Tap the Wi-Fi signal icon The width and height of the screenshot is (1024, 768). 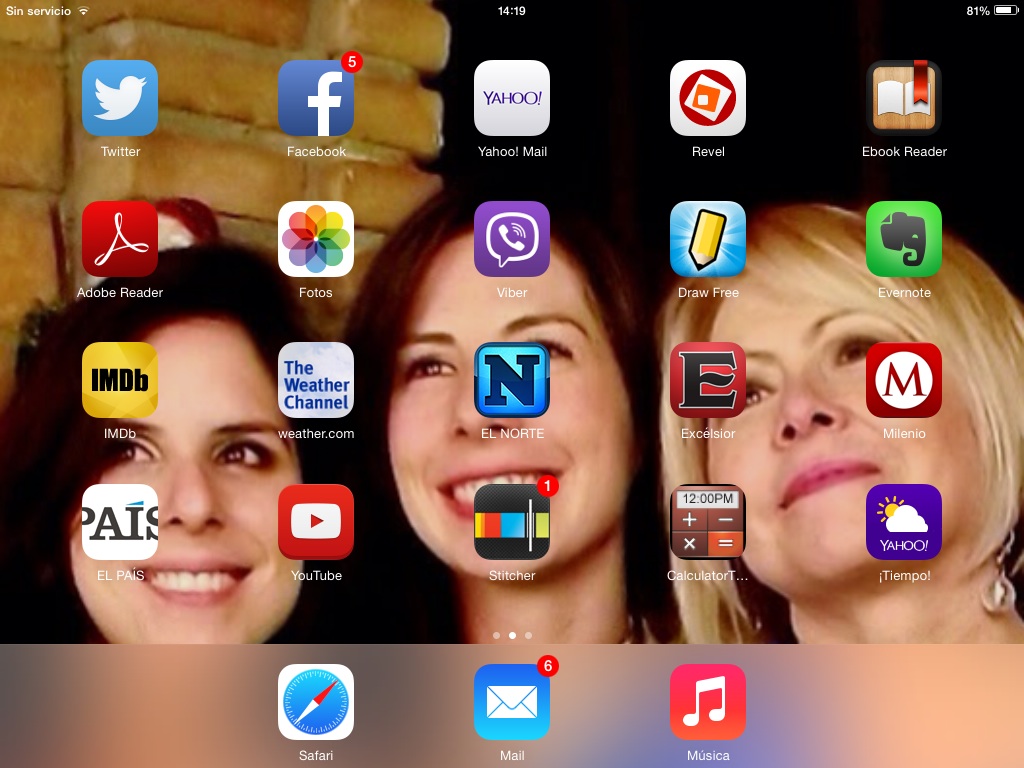click(84, 10)
